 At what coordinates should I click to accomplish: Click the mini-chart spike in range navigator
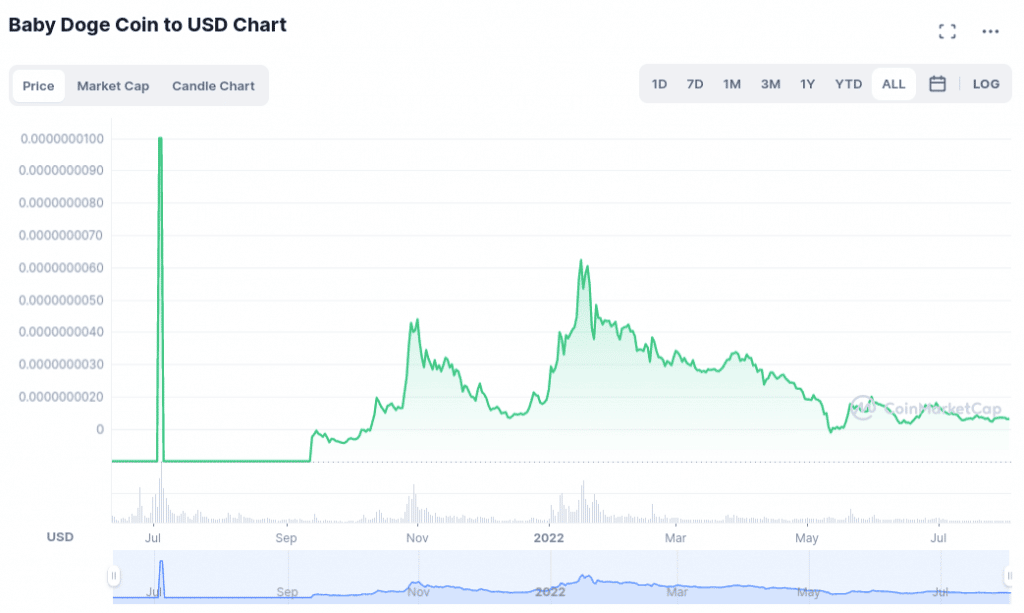[161, 565]
